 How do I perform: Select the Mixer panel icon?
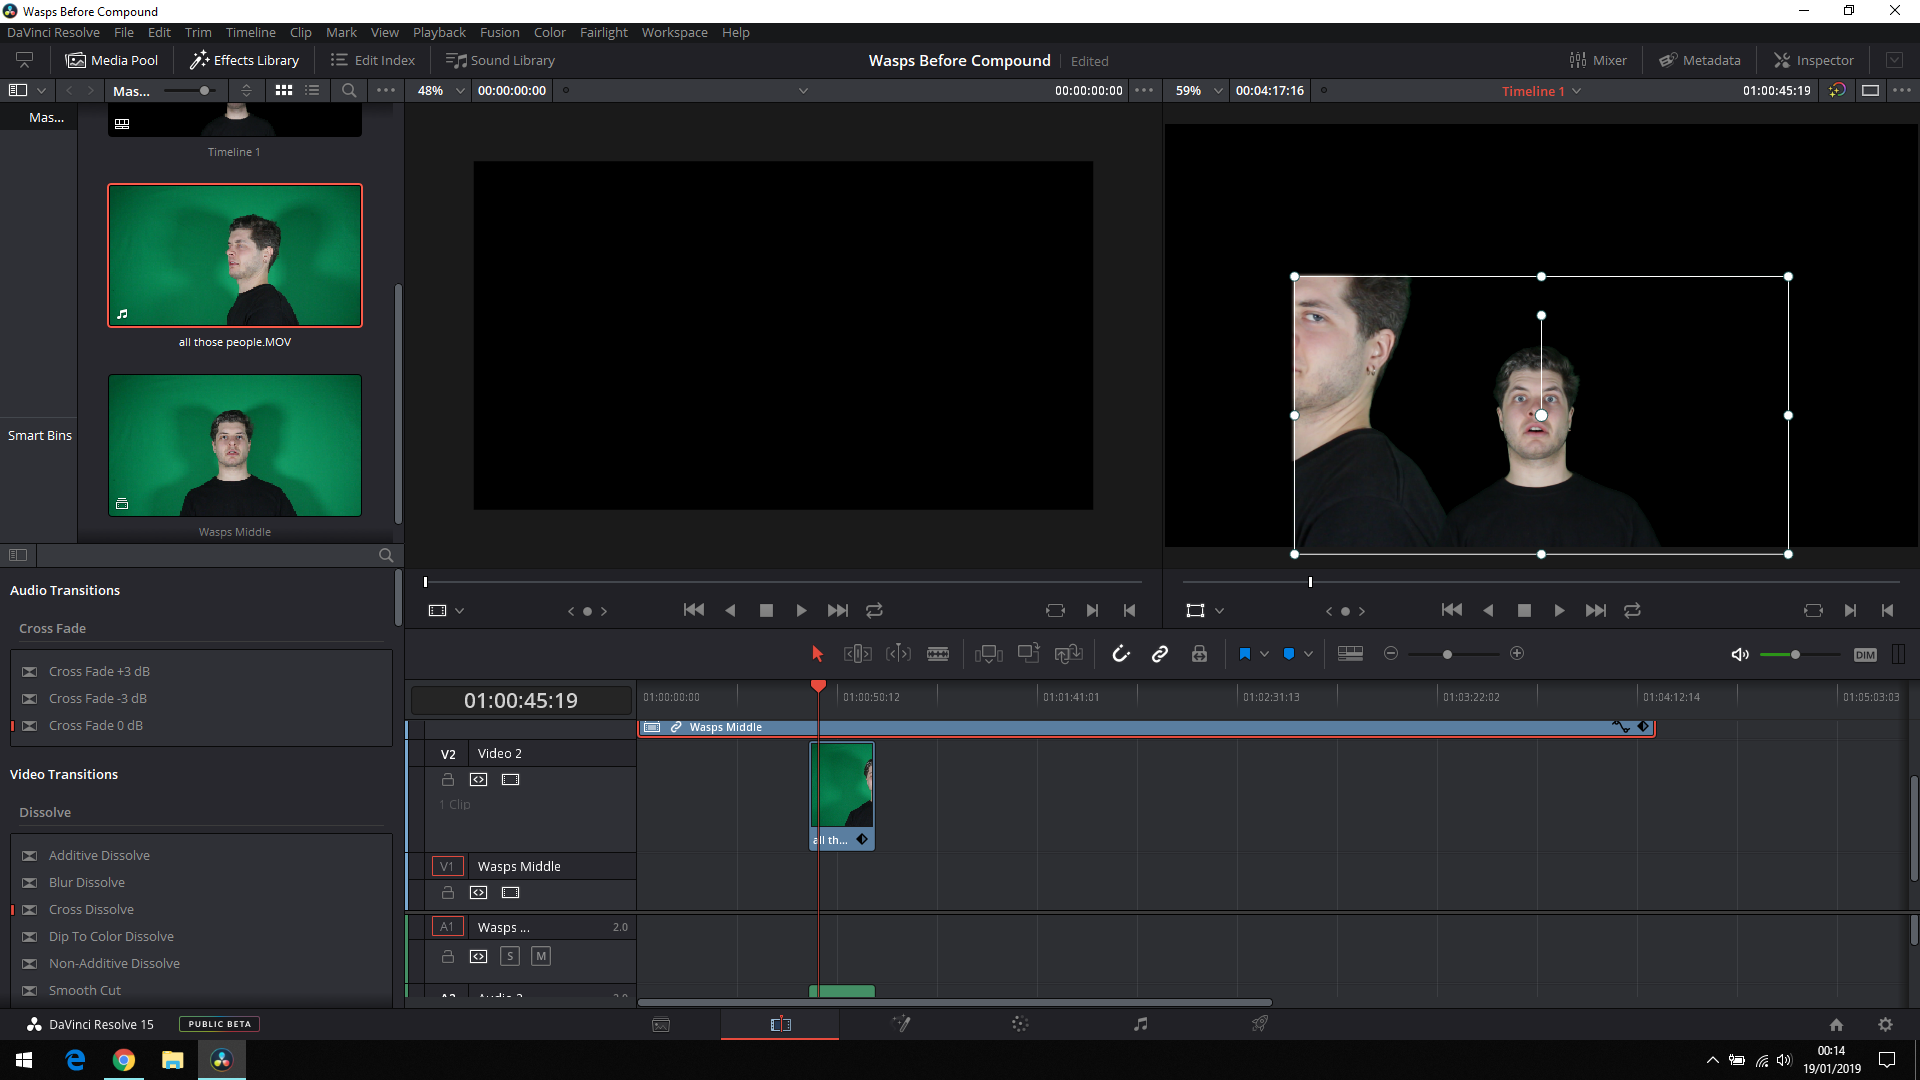coord(1578,59)
